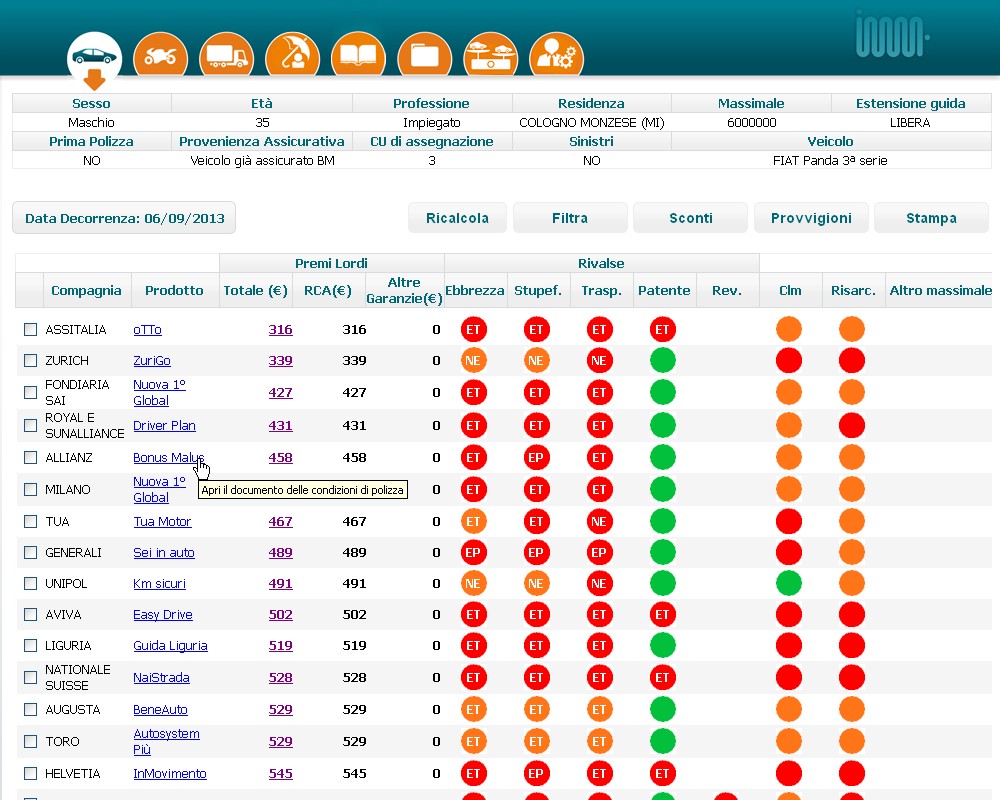This screenshot has height=800, width=1000.
Task: Open GENERALI total premium 489 link
Action: click(x=281, y=552)
